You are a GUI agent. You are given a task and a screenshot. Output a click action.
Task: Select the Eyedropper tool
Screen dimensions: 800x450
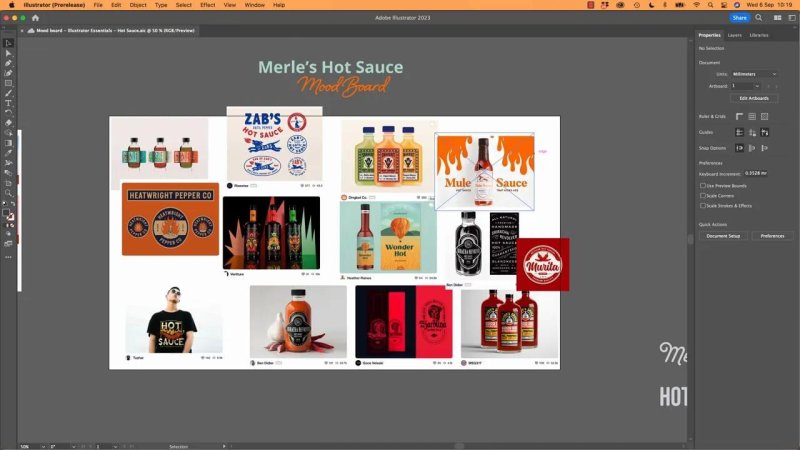8,153
